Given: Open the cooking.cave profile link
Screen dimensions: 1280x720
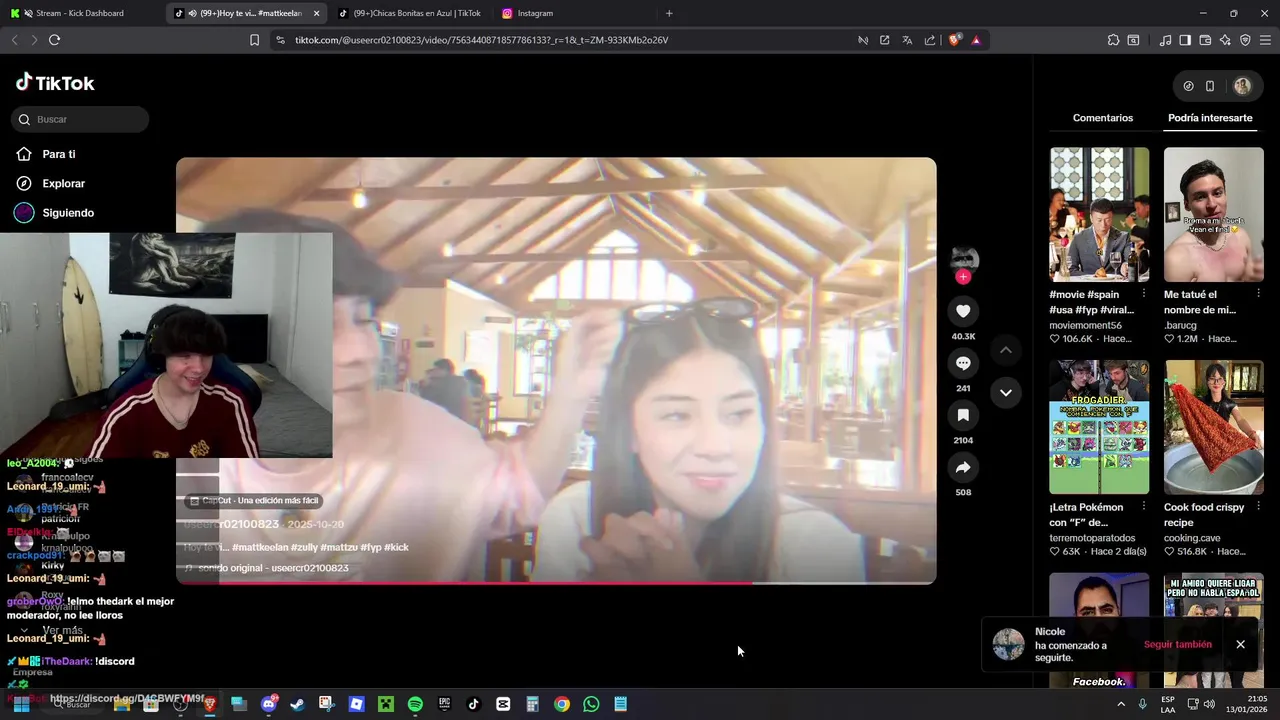Looking at the screenshot, I should 1192,538.
